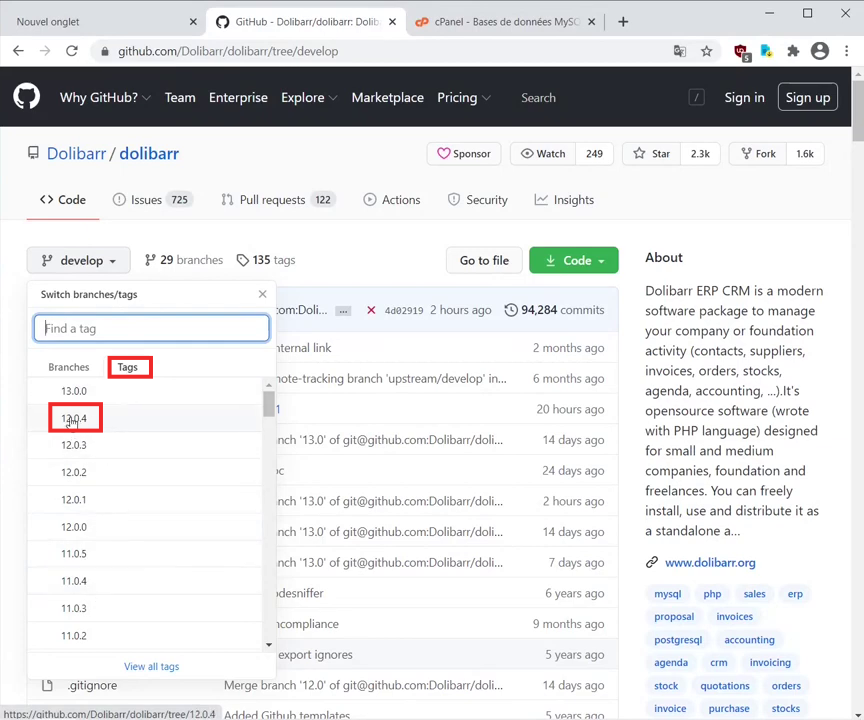Click the Sponsor button

tap(463, 154)
